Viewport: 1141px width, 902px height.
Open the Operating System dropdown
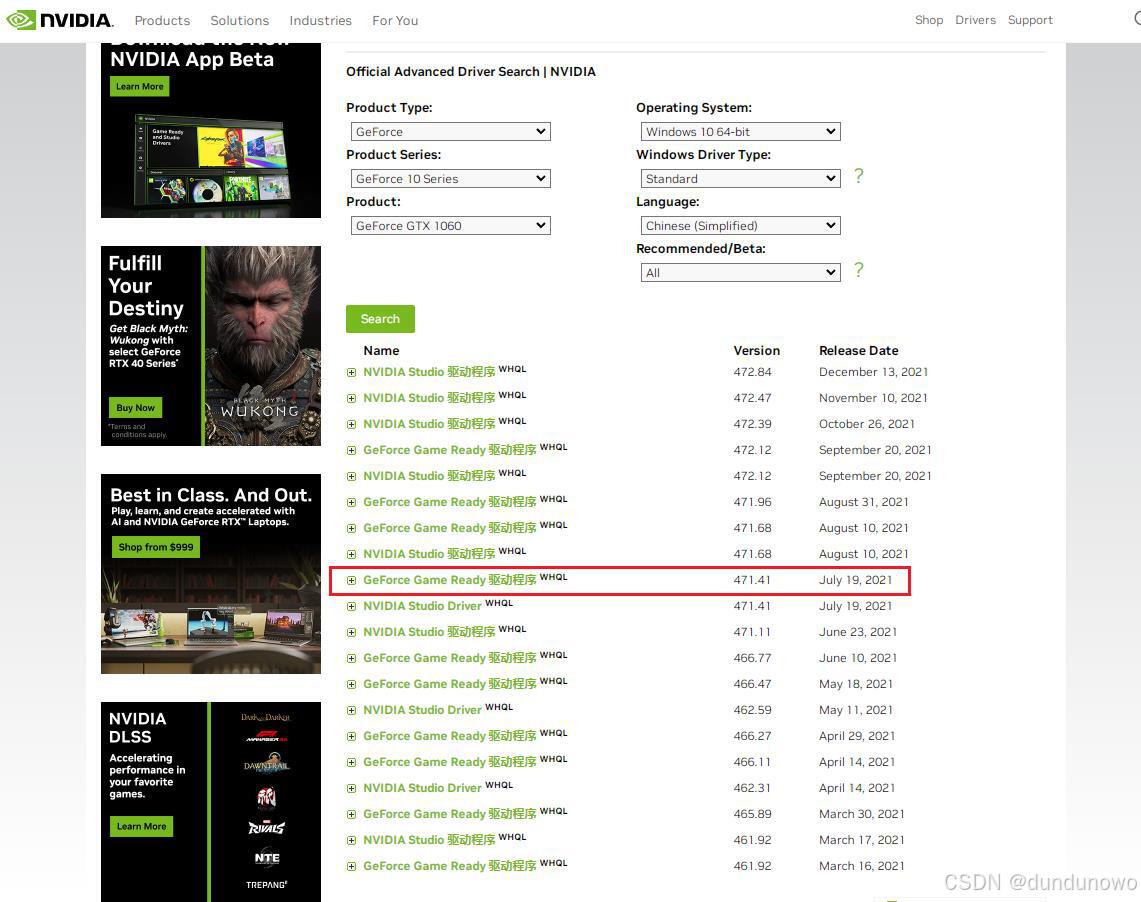point(740,132)
